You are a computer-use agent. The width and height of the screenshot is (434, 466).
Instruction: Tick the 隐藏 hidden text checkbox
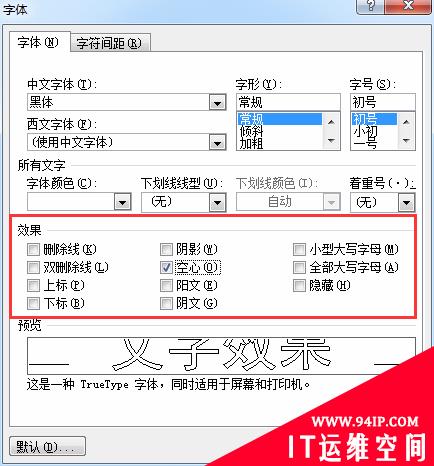pos(299,285)
